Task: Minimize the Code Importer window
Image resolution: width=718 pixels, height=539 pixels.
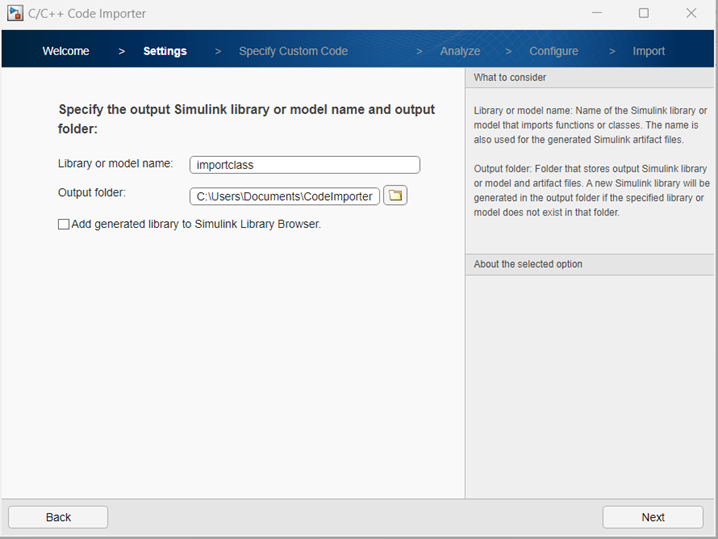Action: [597, 13]
